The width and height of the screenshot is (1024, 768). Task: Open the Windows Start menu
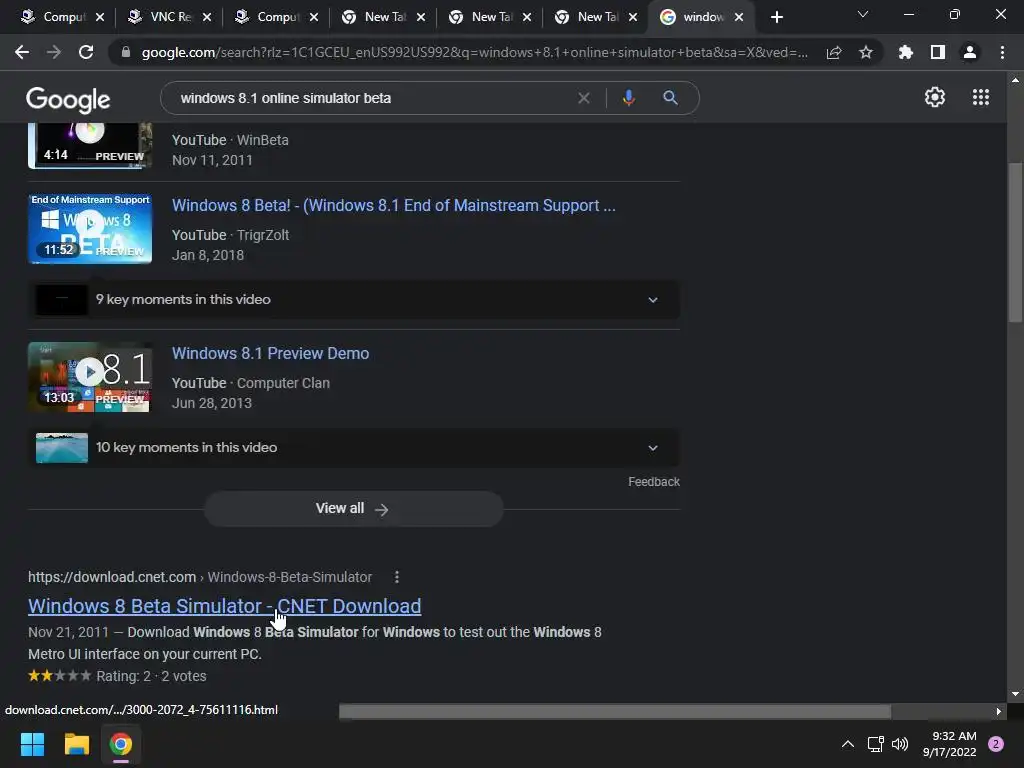[32, 744]
